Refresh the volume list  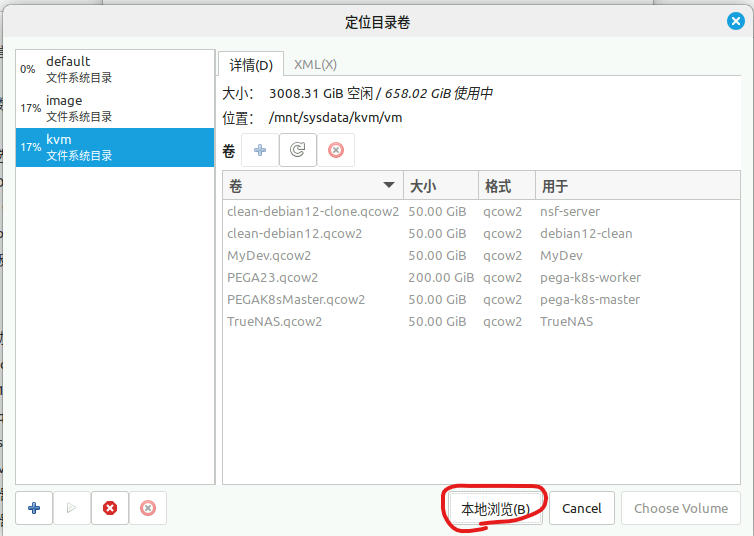click(298, 150)
